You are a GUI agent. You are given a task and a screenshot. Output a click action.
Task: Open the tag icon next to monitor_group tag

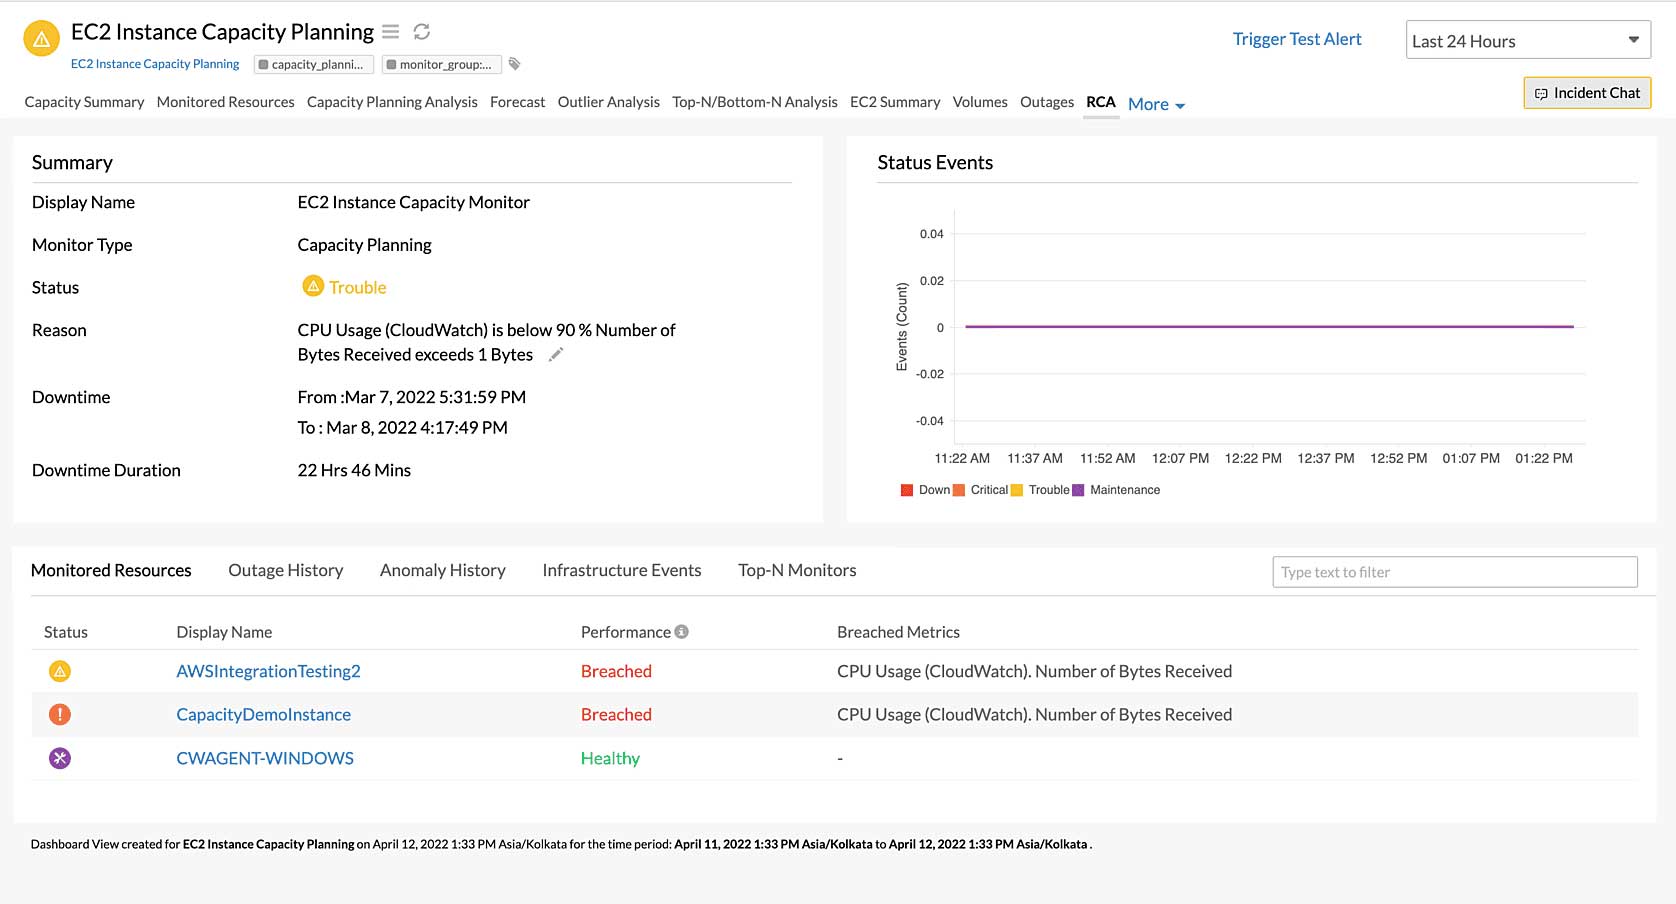pyautogui.click(x=514, y=63)
